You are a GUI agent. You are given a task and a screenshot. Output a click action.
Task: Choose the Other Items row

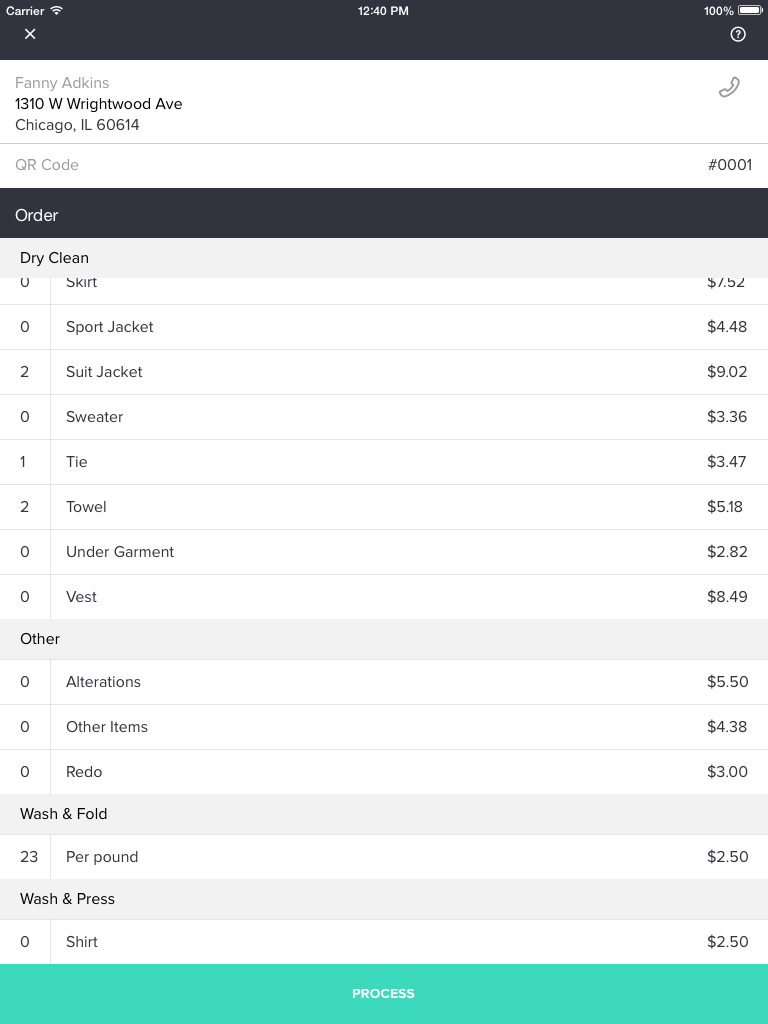pos(384,728)
